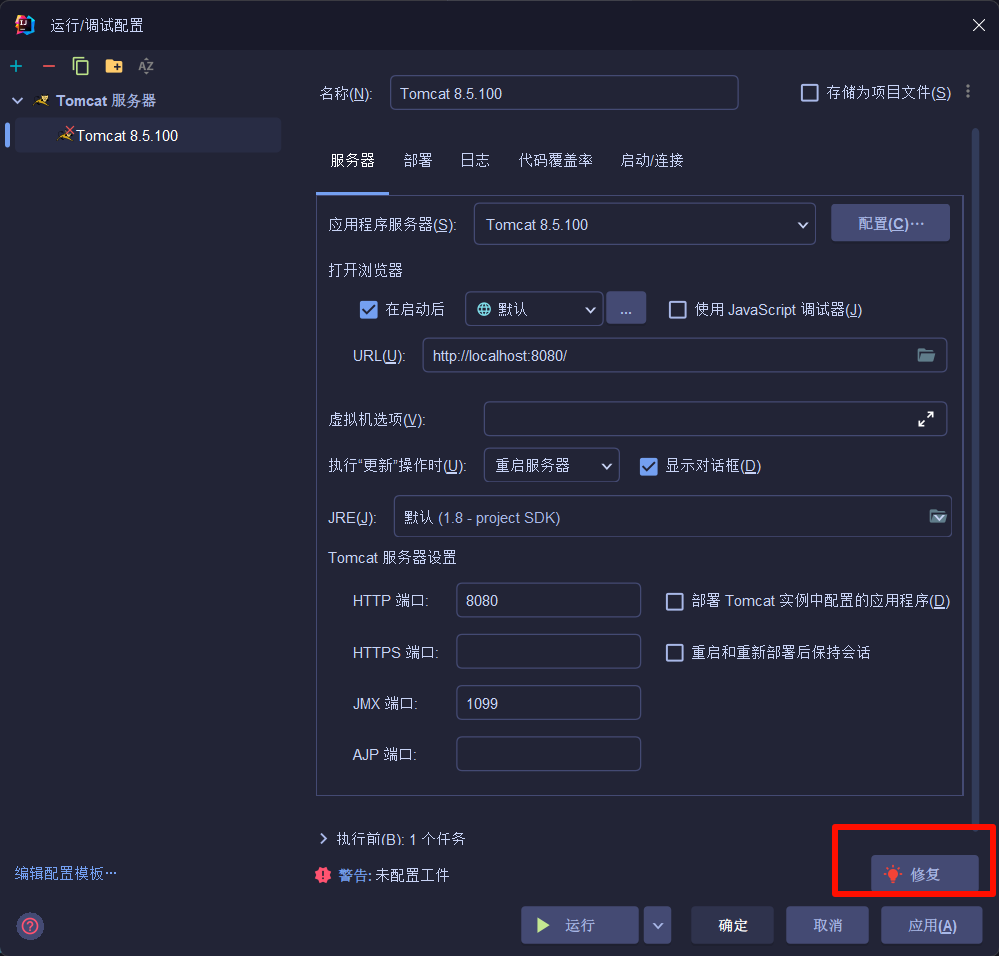Uncheck 显示对话框 checkbox
Image resolution: width=999 pixels, height=956 pixels.
pyautogui.click(x=649, y=466)
